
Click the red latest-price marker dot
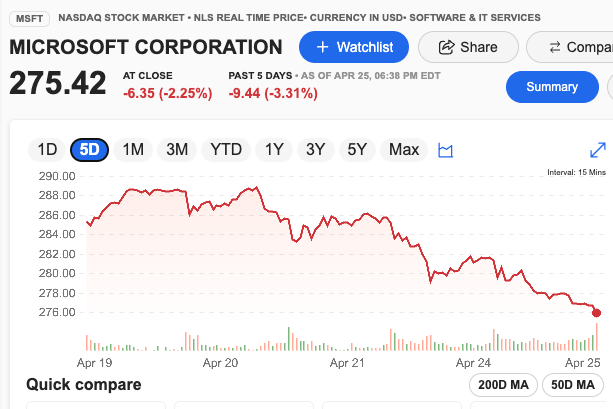[x=597, y=313]
